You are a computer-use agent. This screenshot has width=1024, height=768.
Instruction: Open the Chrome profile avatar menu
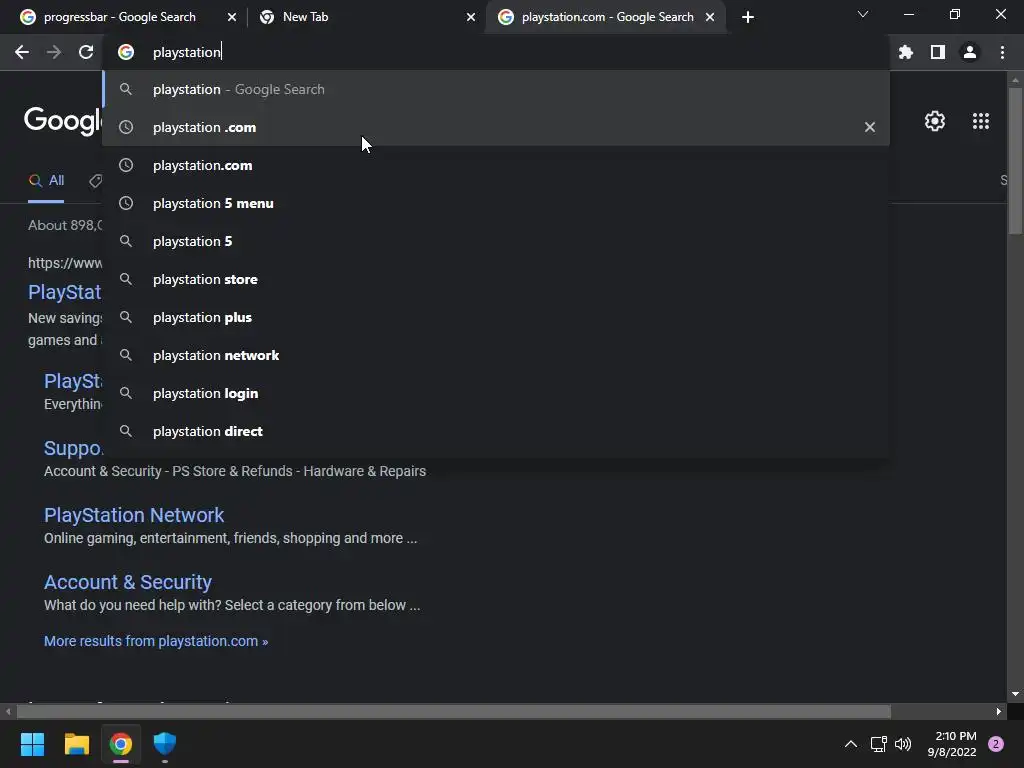(x=970, y=52)
